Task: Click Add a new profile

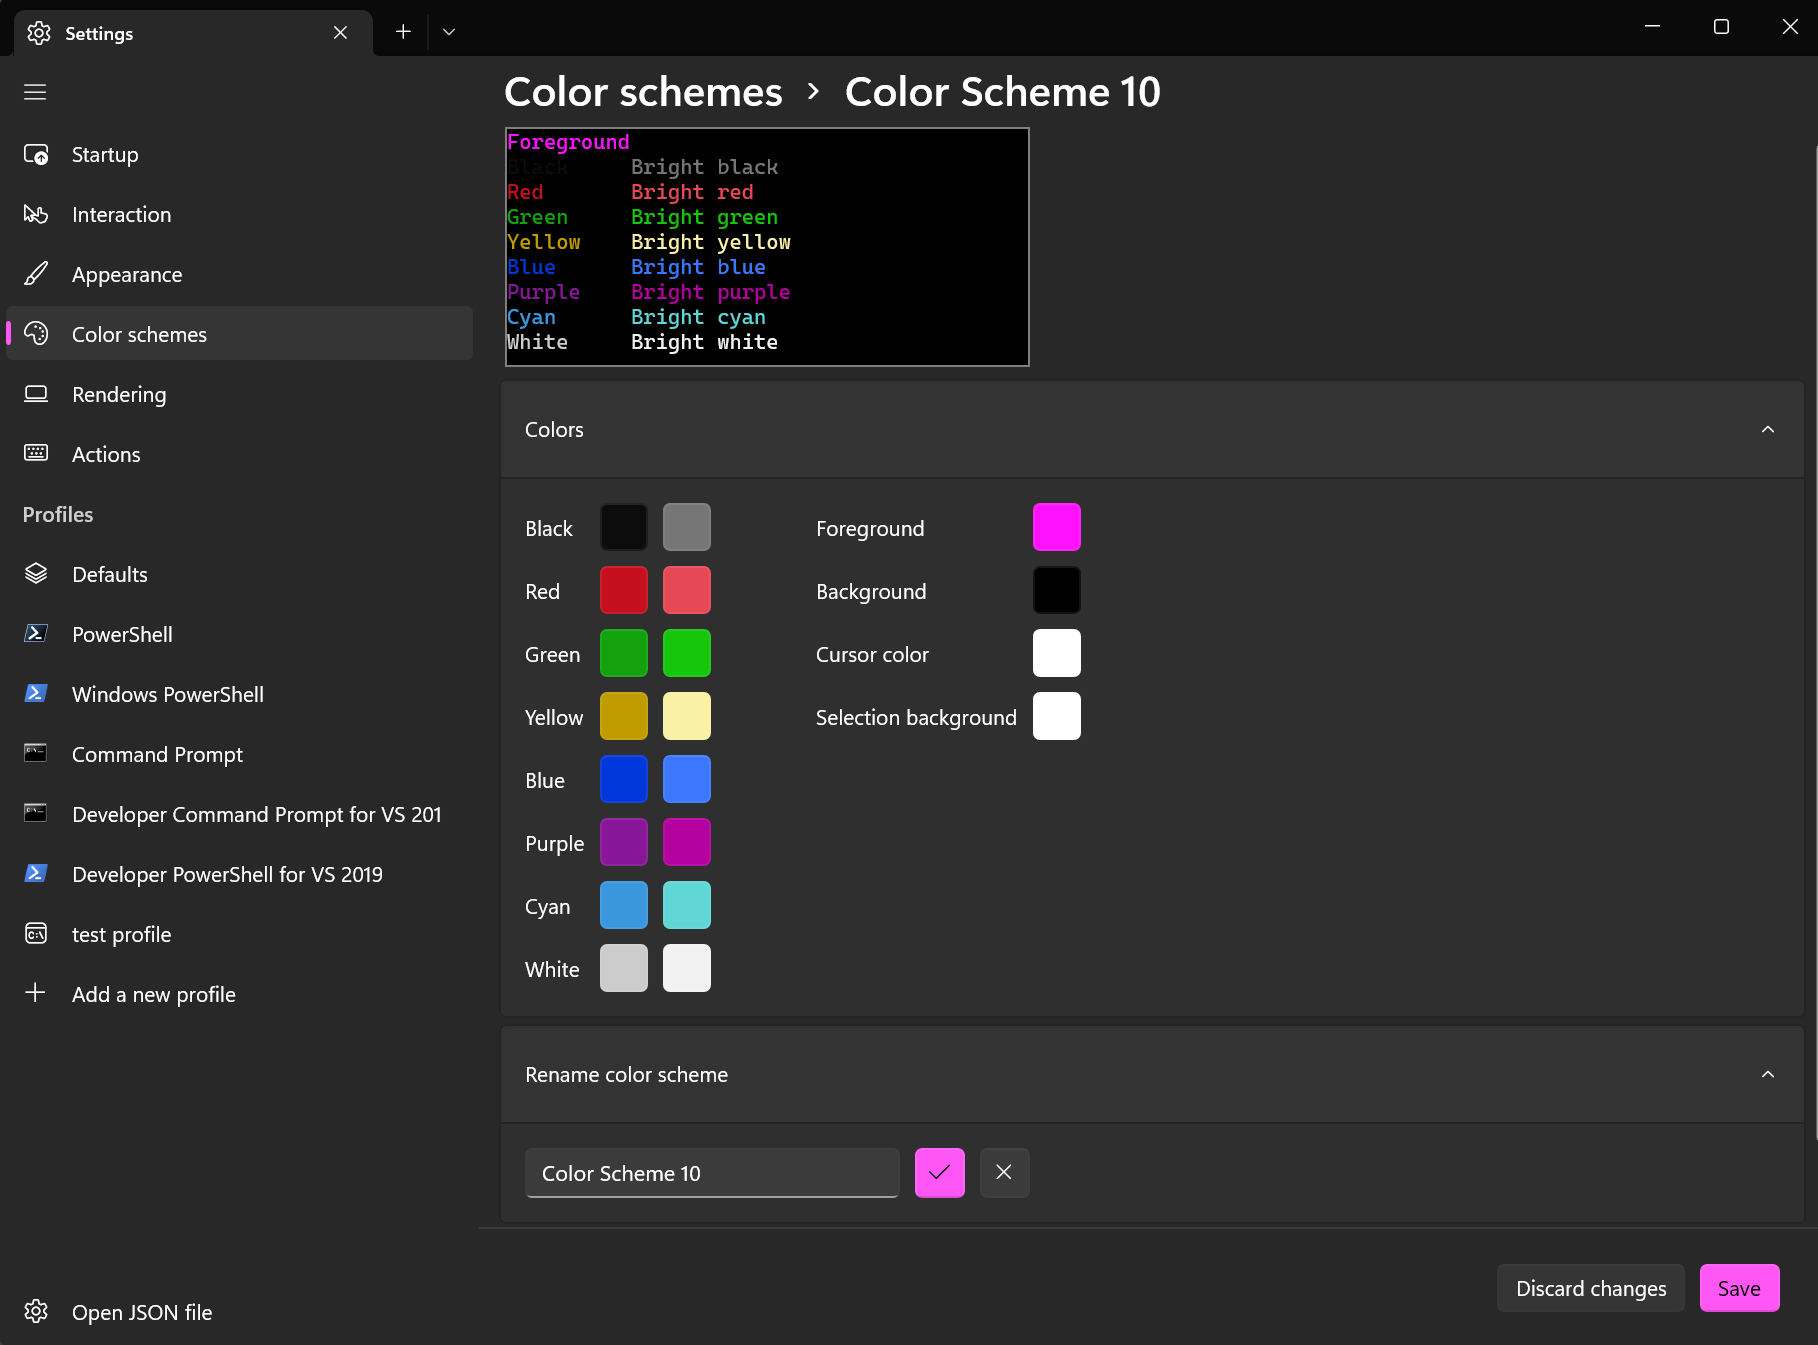Action: coord(239,995)
